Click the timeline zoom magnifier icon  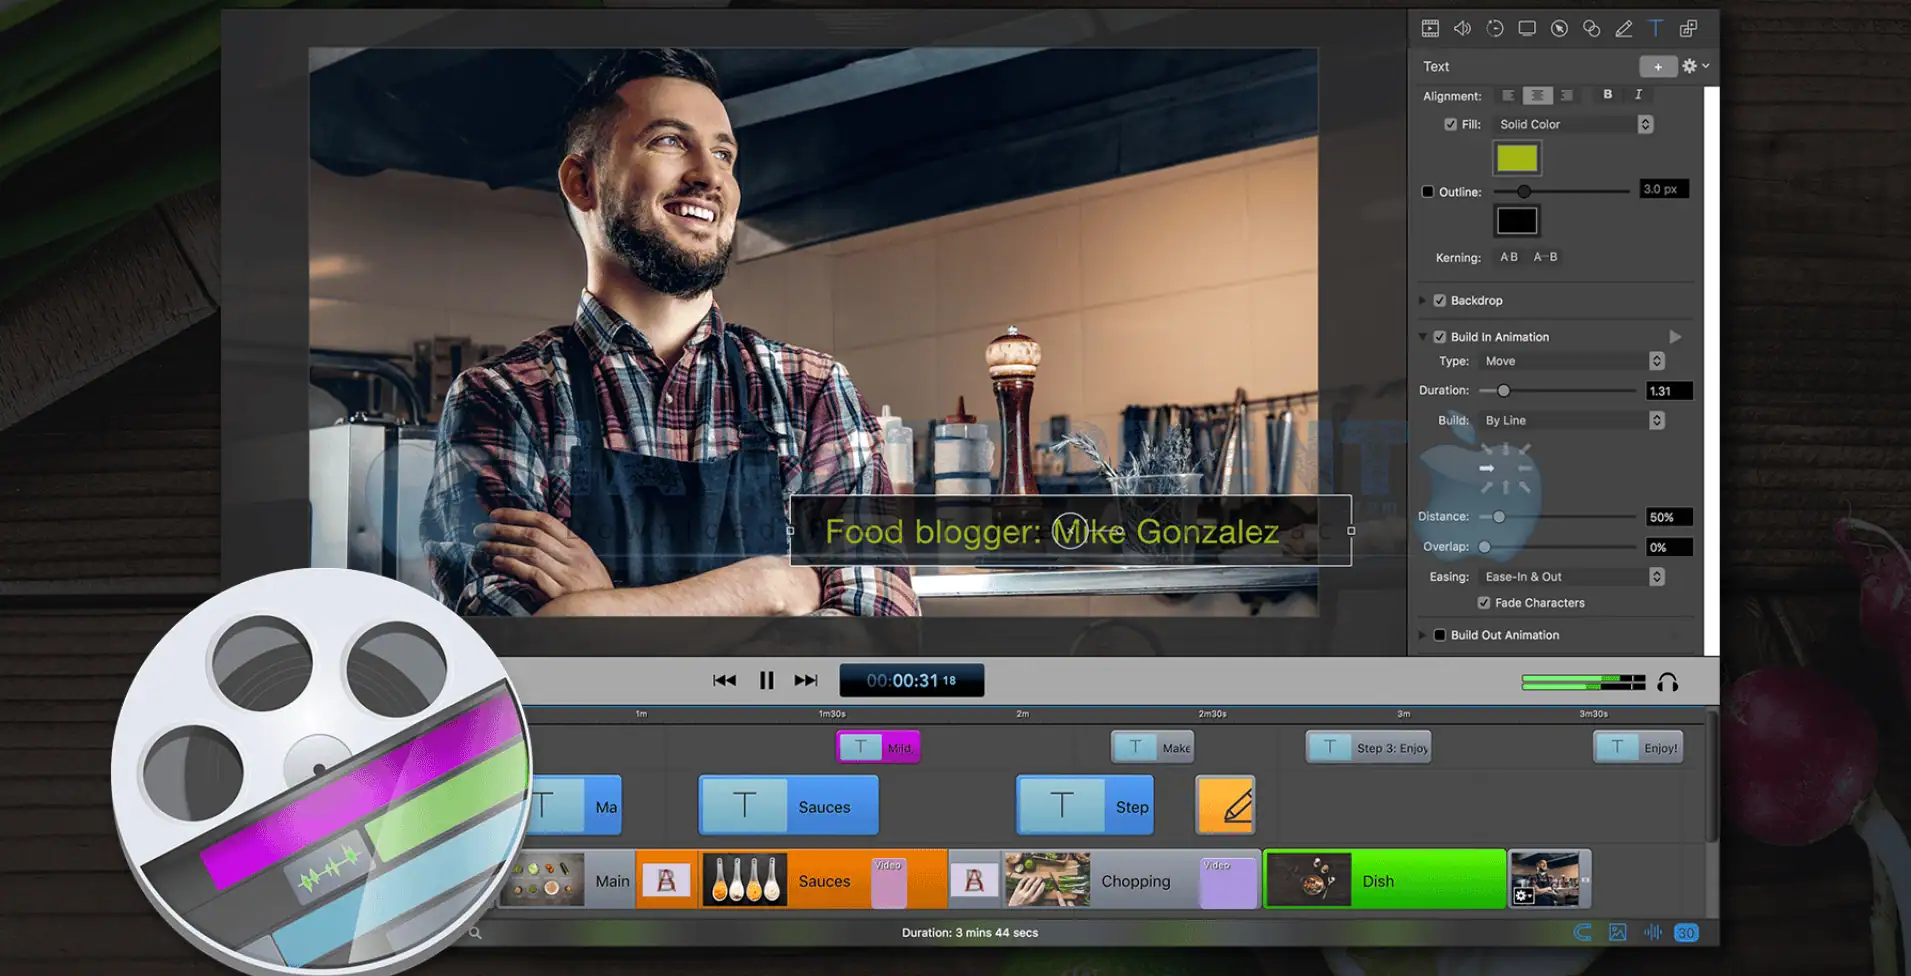click(476, 933)
